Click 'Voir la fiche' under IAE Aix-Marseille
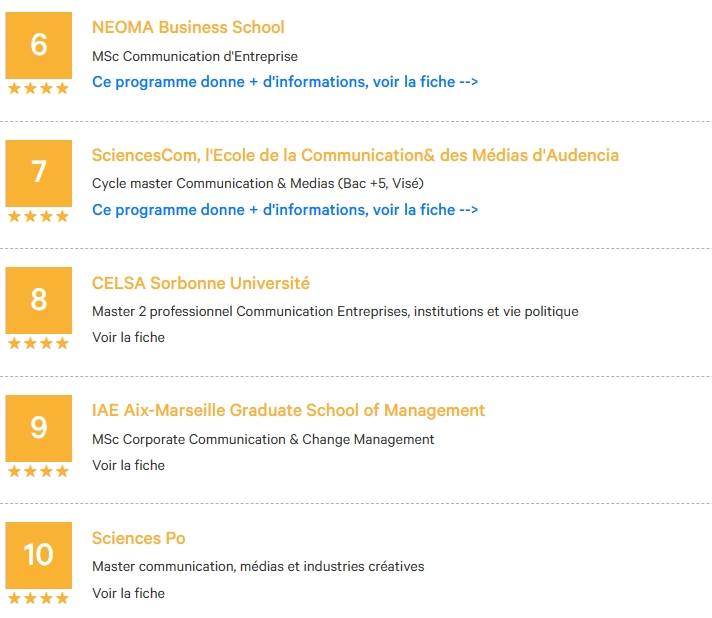Viewport: 712px width, 618px height. [x=128, y=465]
